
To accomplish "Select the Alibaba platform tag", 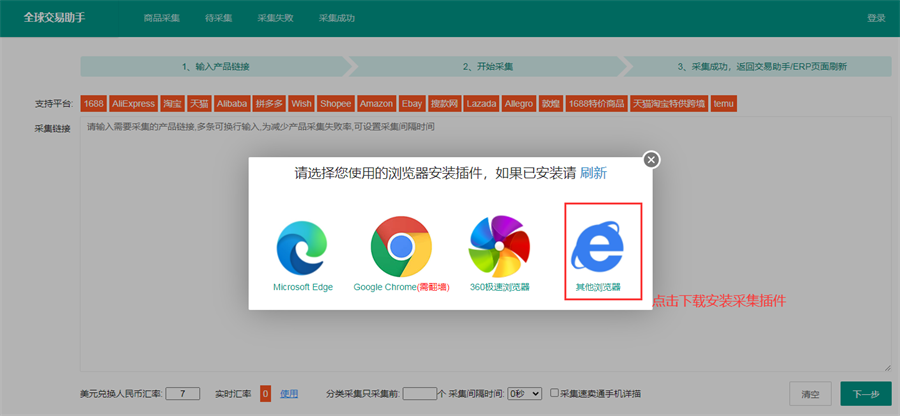I will (232, 104).
